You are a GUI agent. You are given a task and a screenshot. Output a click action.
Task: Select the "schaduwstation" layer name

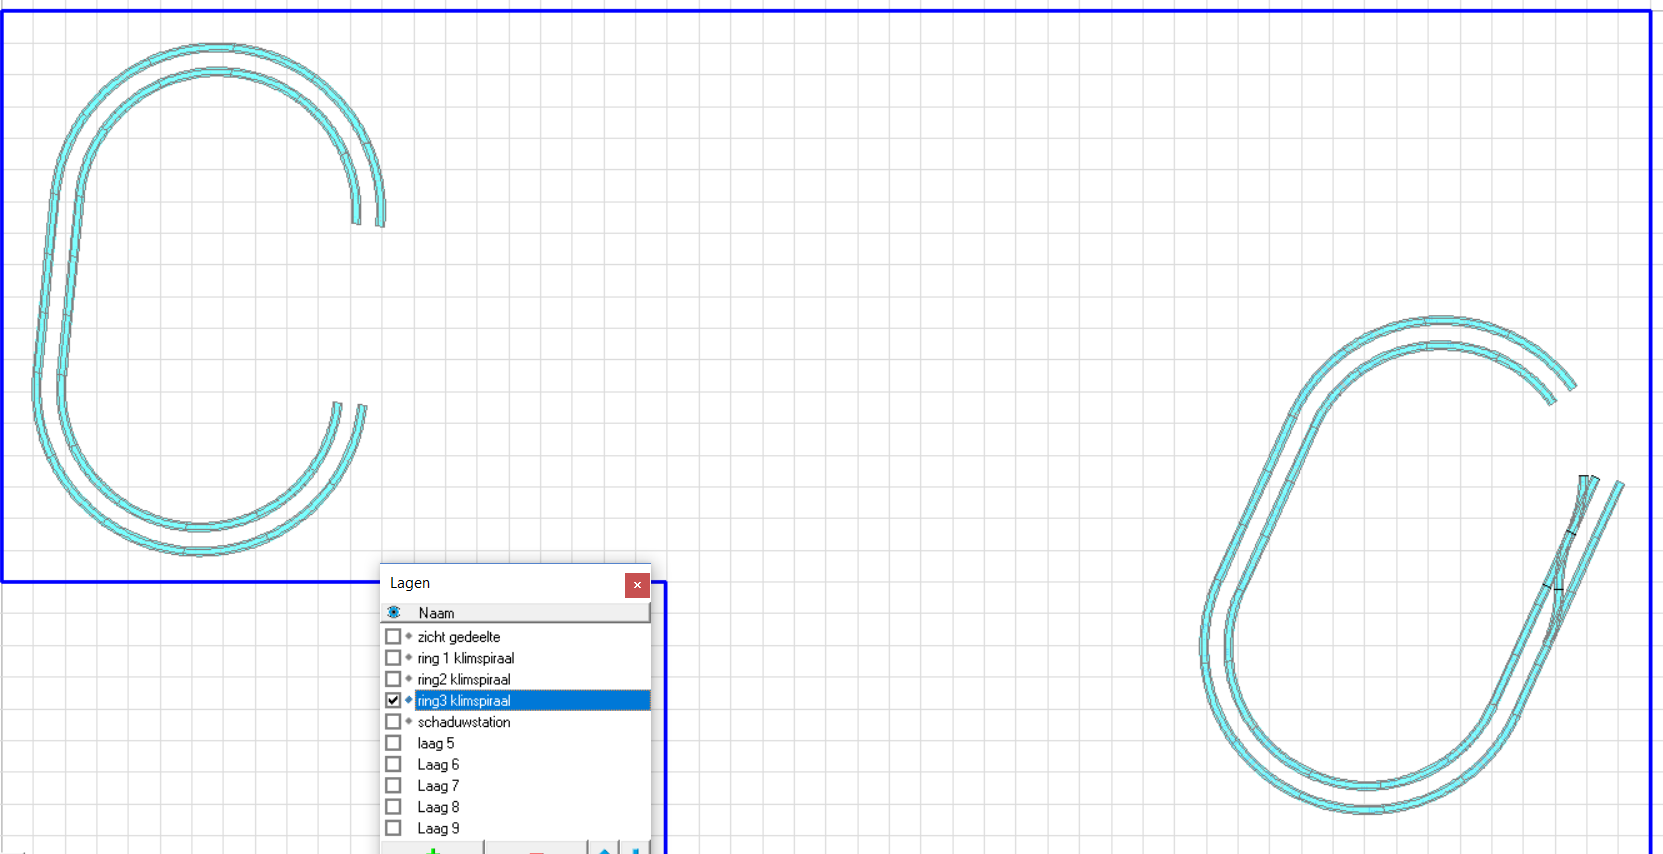[464, 722]
